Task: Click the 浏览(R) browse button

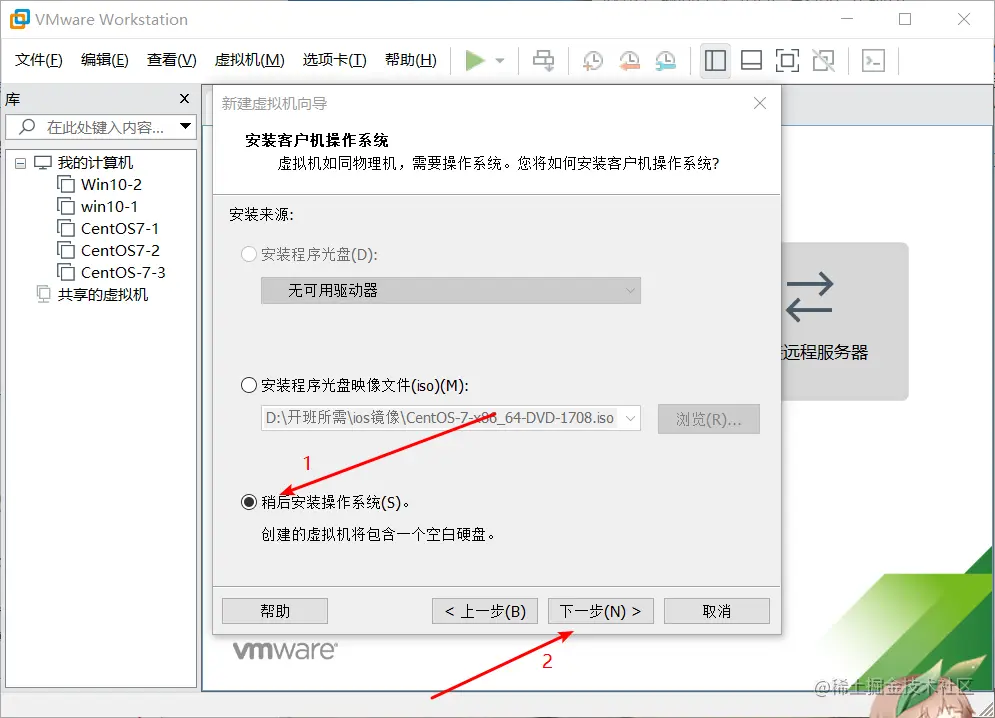Action: click(x=708, y=419)
